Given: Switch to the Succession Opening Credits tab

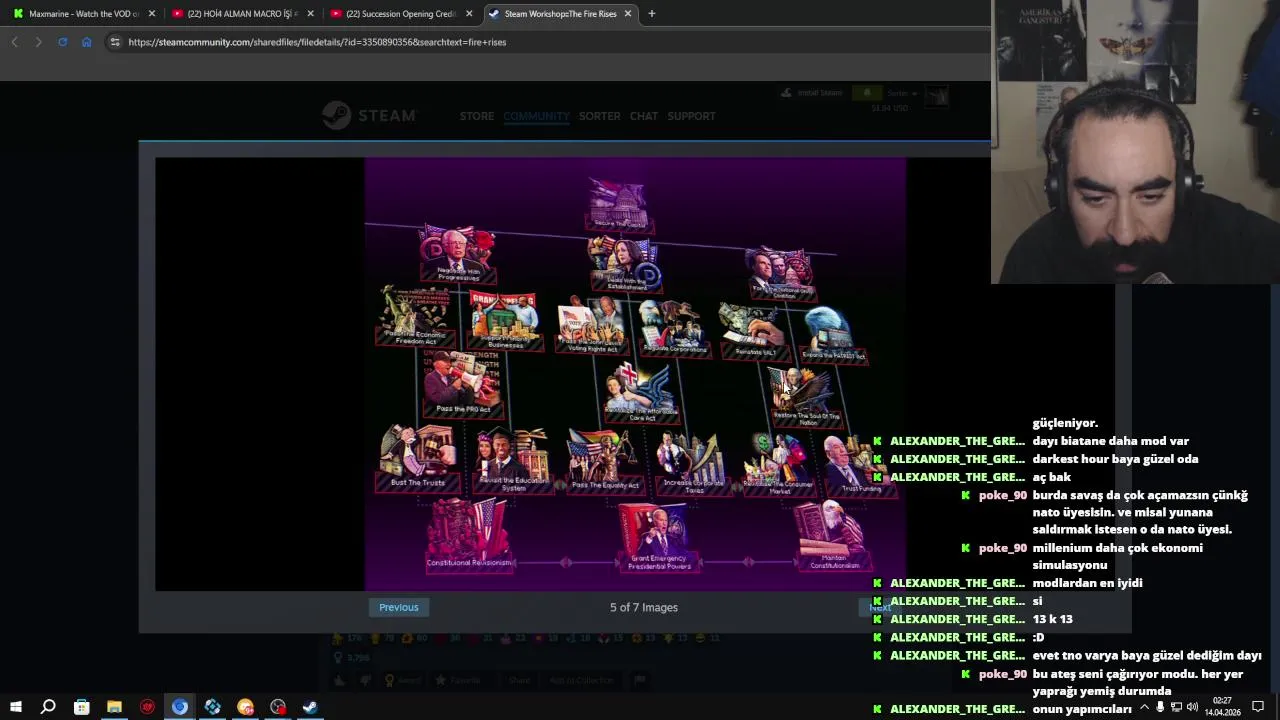Looking at the screenshot, I should tap(402, 14).
